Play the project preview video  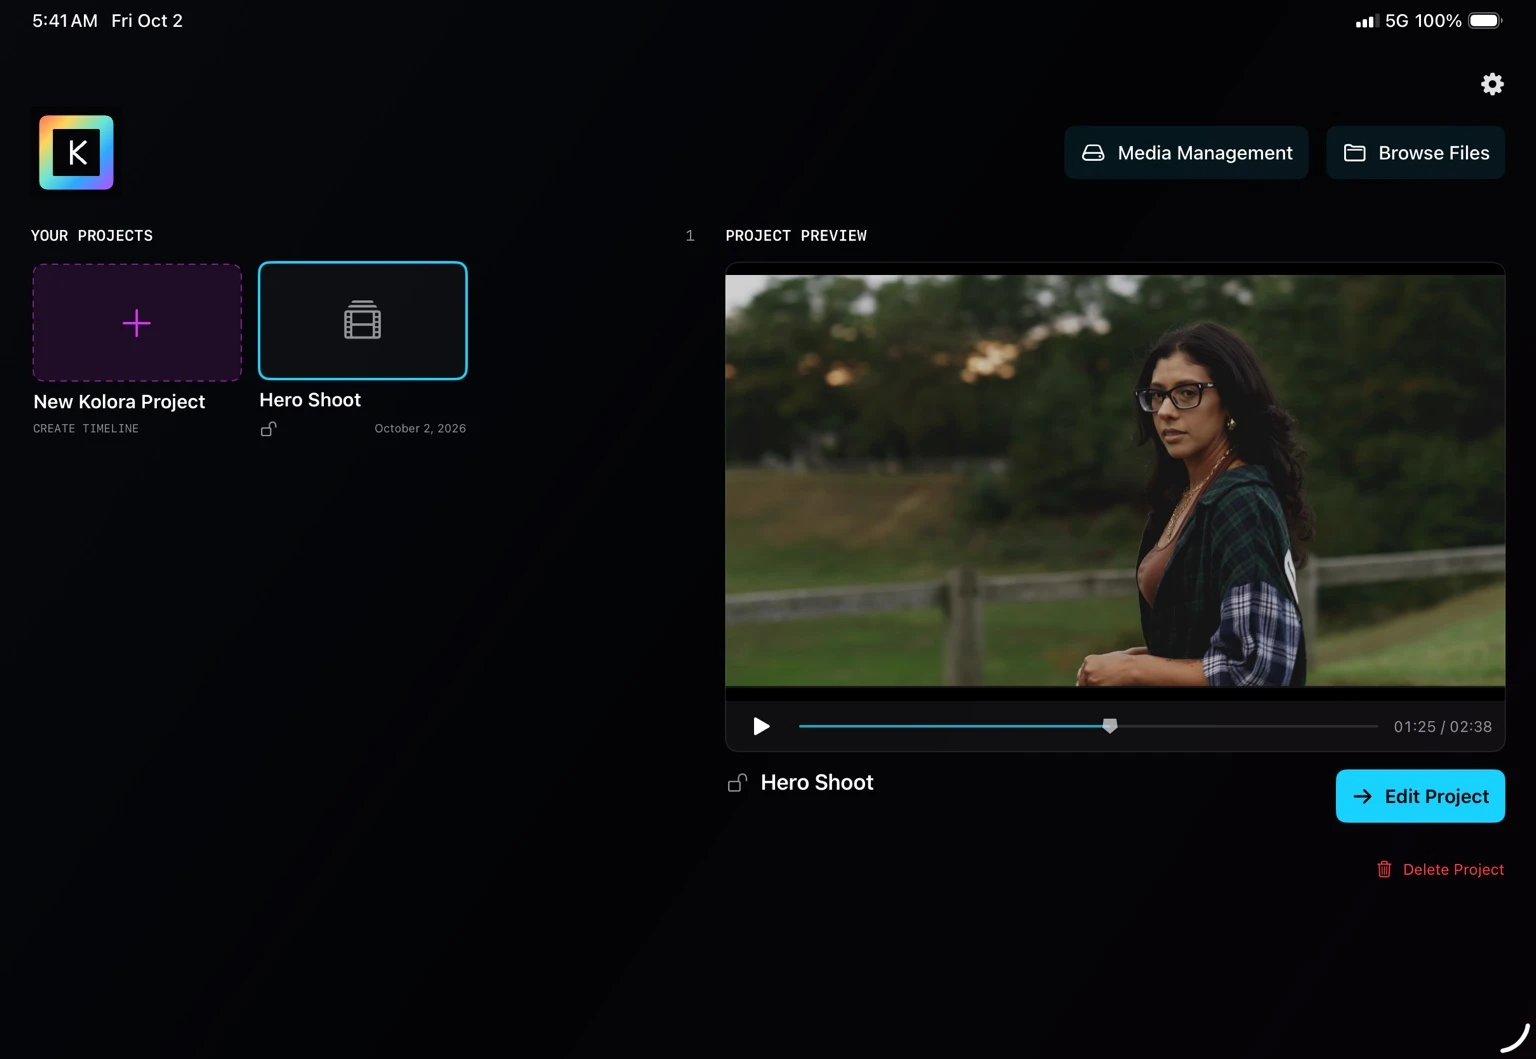[x=761, y=726]
